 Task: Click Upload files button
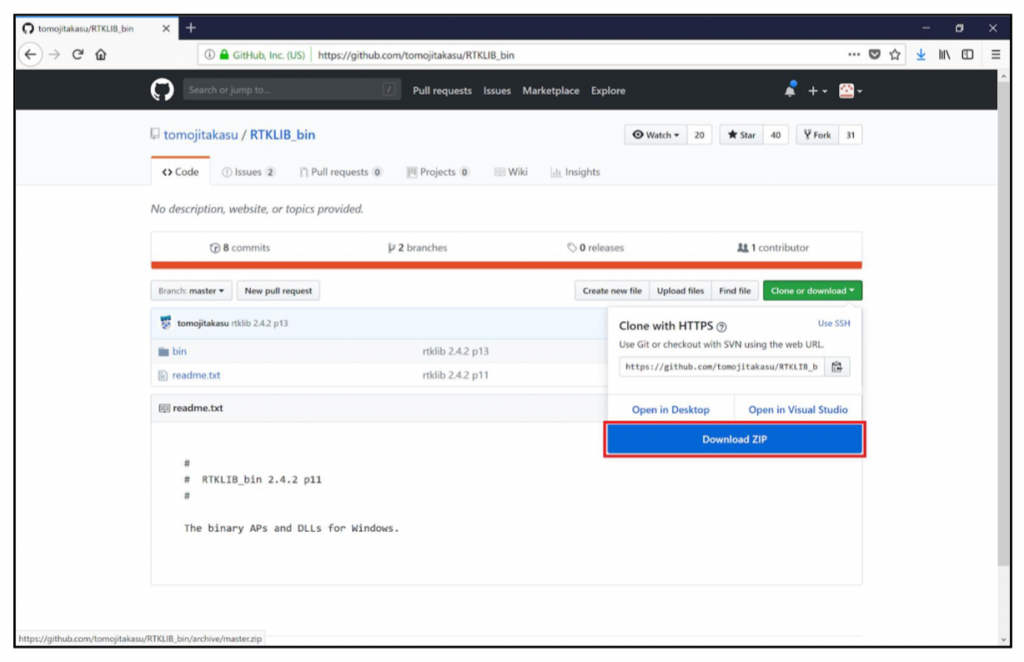(x=680, y=291)
